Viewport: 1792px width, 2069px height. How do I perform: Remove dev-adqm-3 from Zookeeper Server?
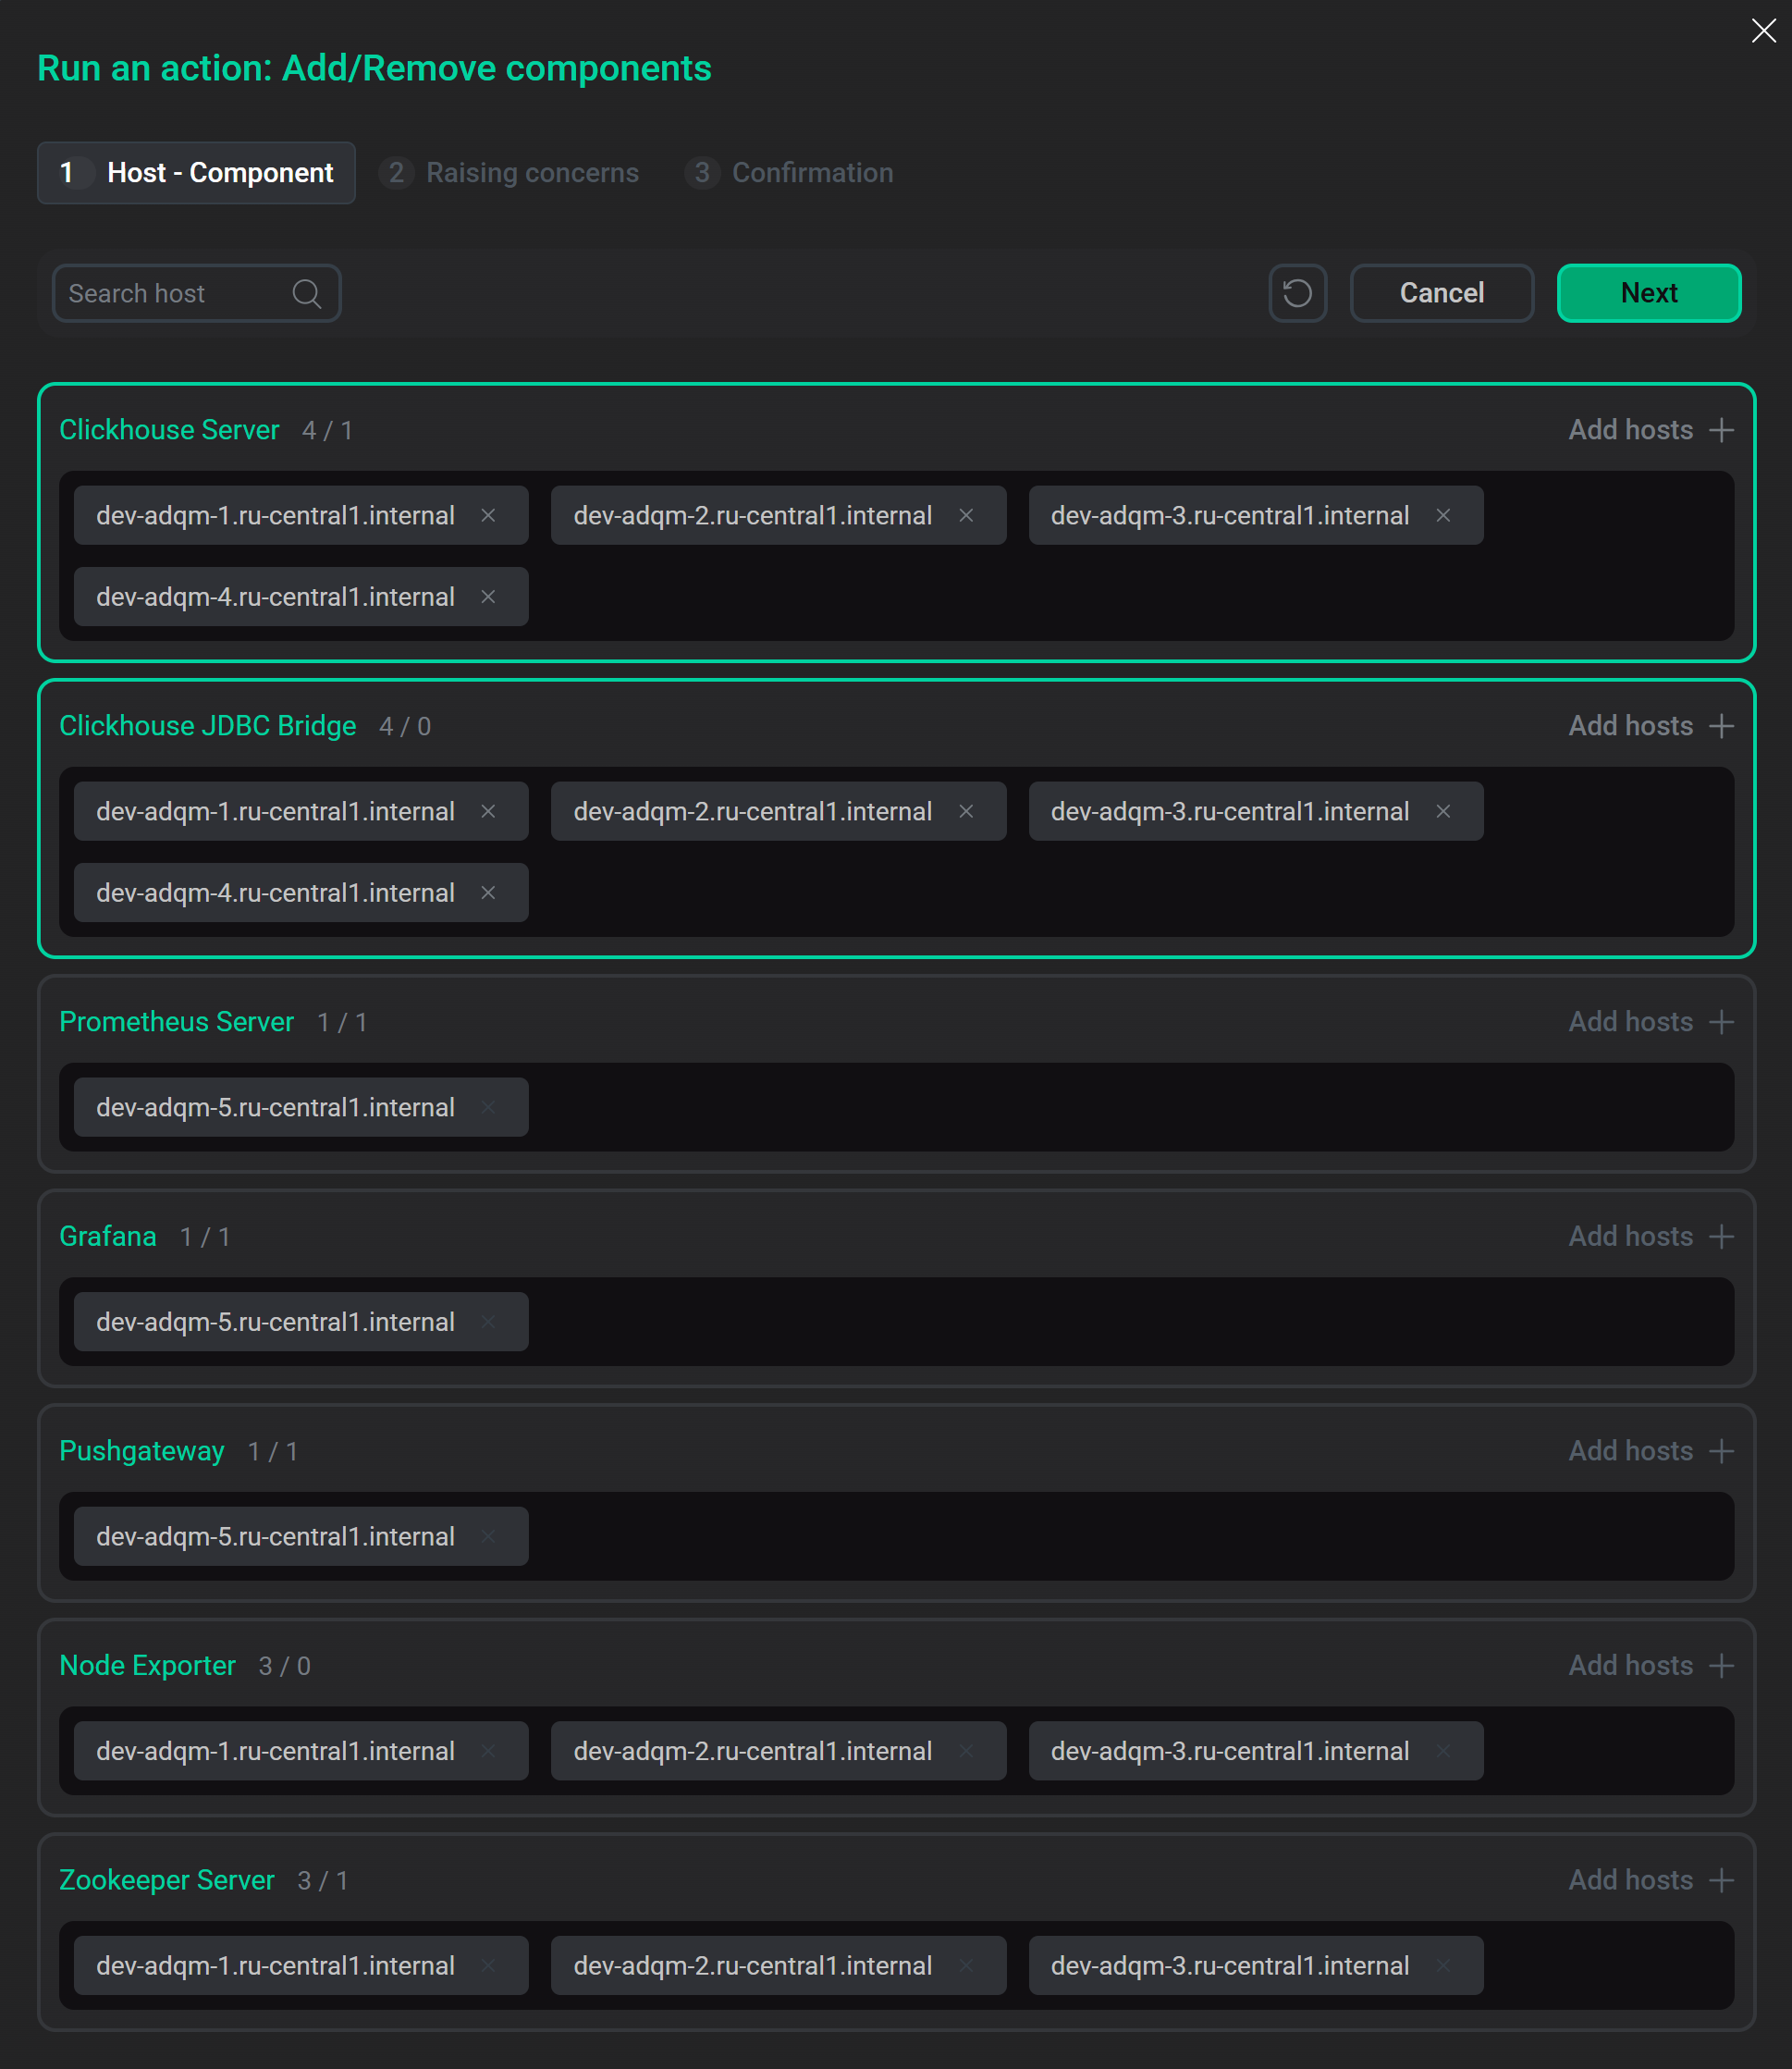tap(1443, 1966)
